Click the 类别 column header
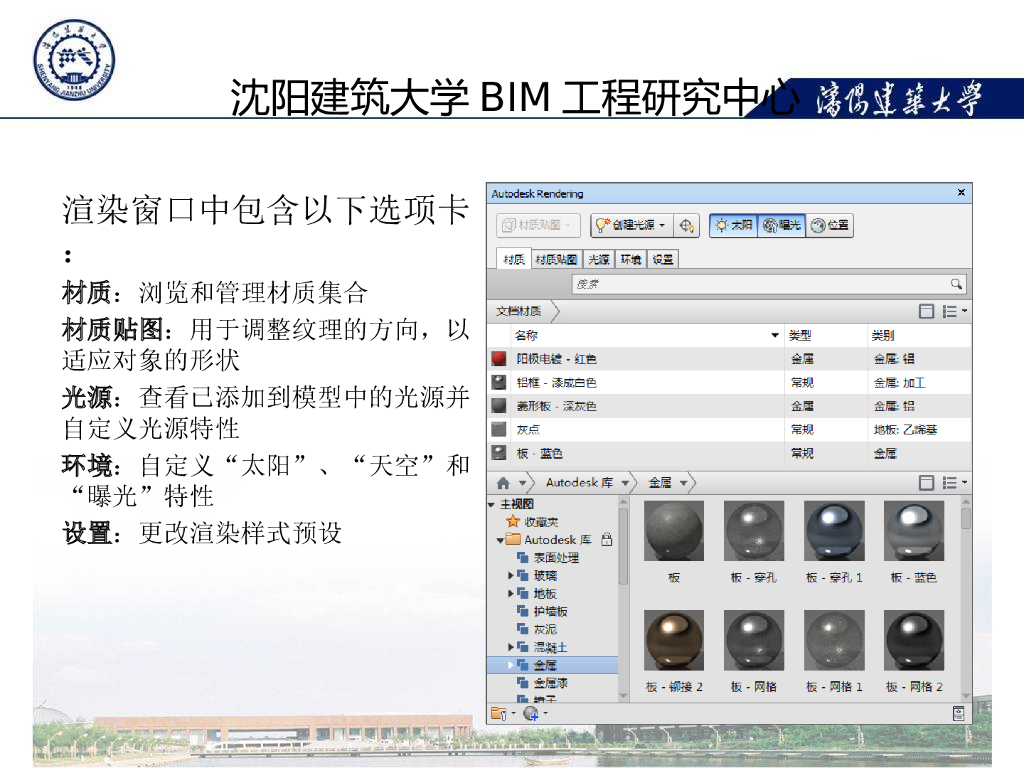The height and width of the screenshot is (768, 1024). point(918,335)
